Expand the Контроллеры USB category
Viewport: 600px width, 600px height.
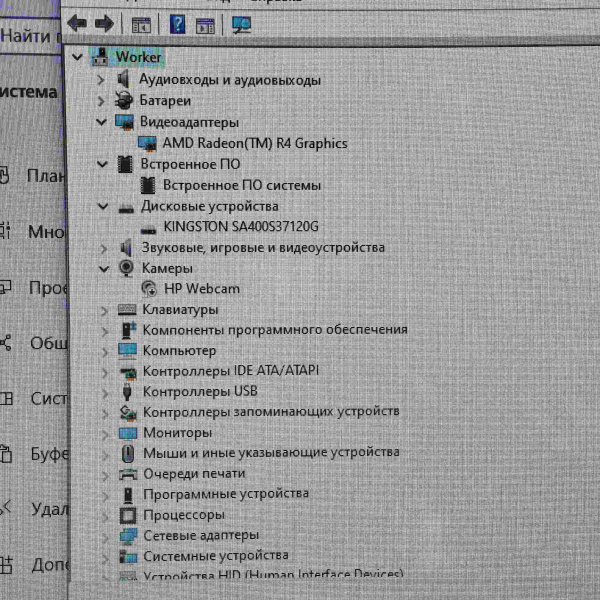coord(103,391)
